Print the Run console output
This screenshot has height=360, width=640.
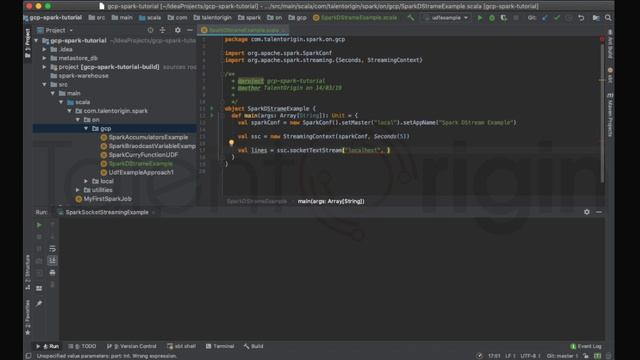pos(52,272)
